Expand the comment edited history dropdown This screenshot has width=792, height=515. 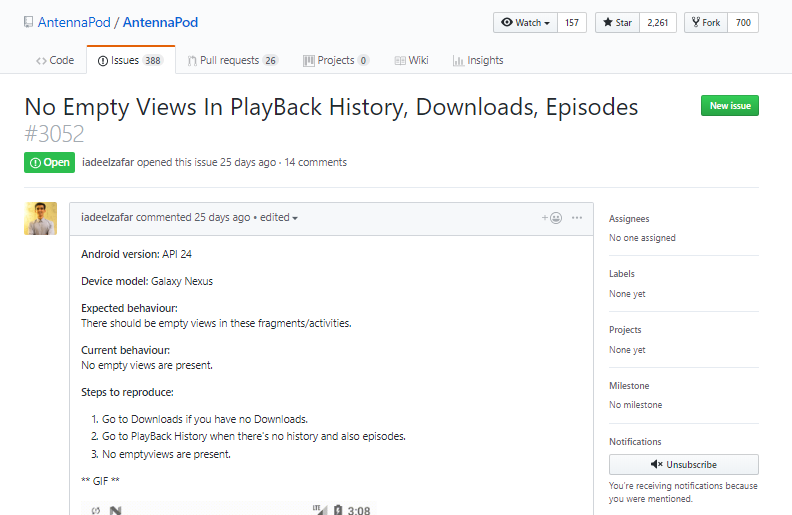279,218
